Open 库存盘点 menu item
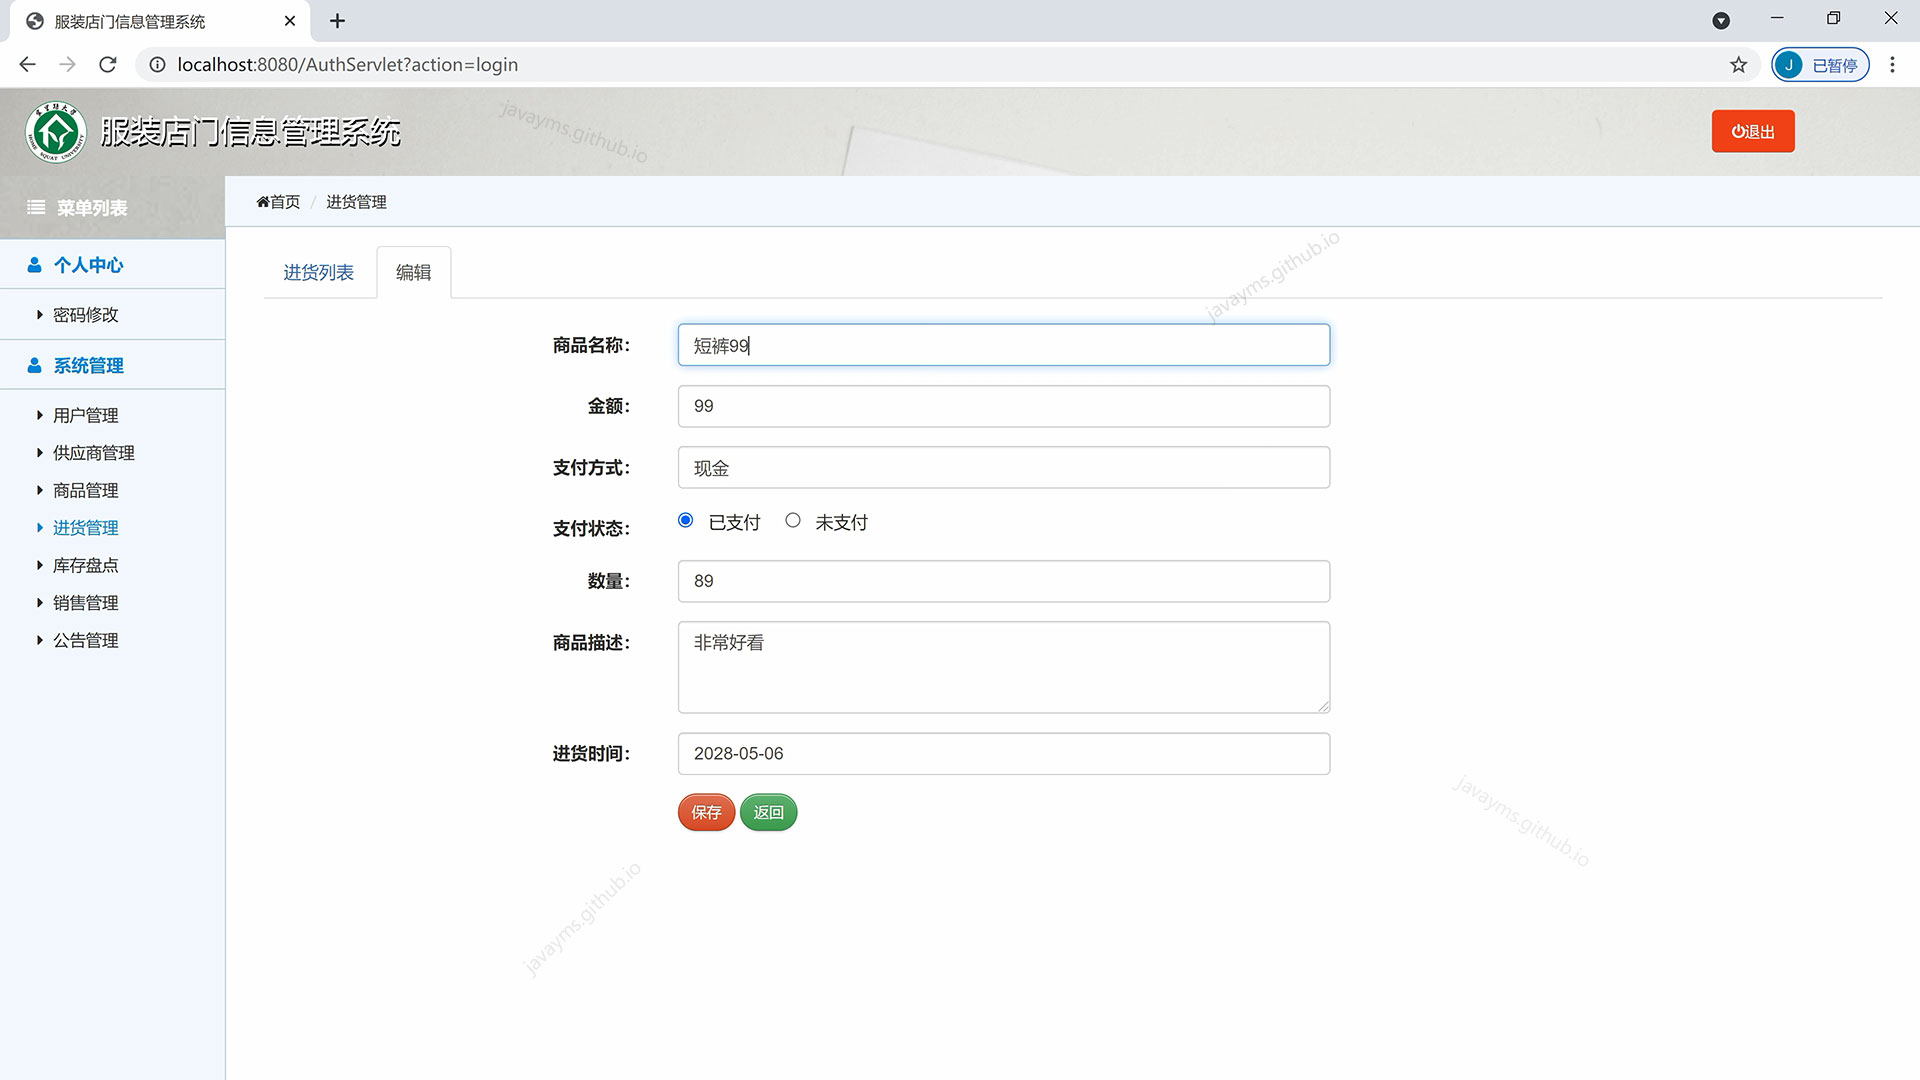This screenshot has width=1920, height=1080. [86, 565]
